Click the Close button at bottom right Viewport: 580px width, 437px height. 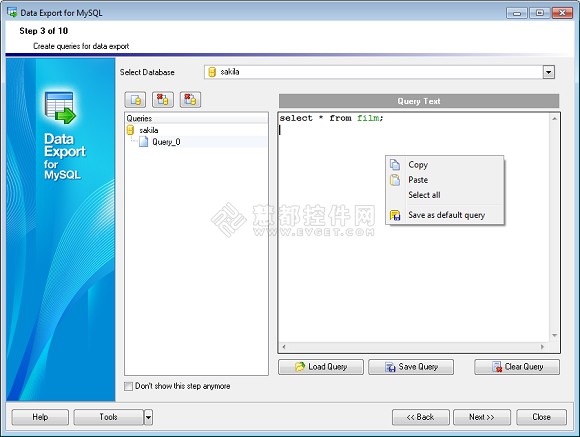(x=542, y=417)
